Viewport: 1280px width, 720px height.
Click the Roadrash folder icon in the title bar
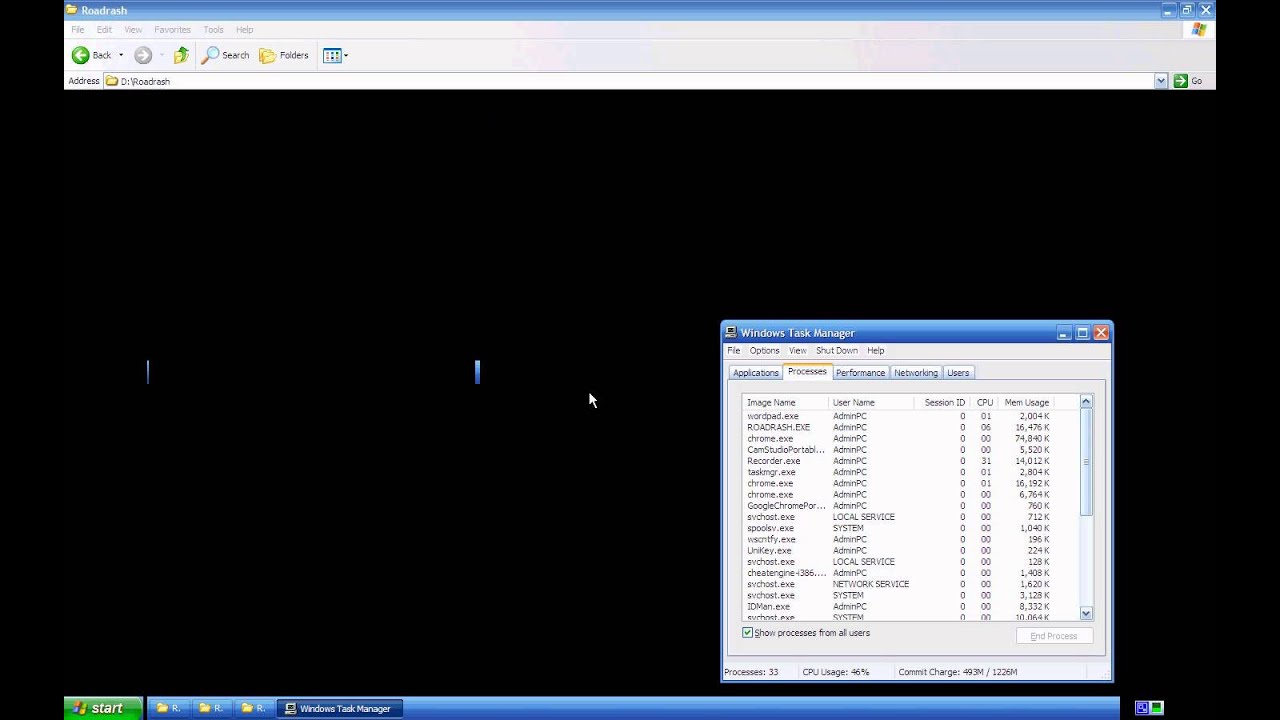point(72,10)
